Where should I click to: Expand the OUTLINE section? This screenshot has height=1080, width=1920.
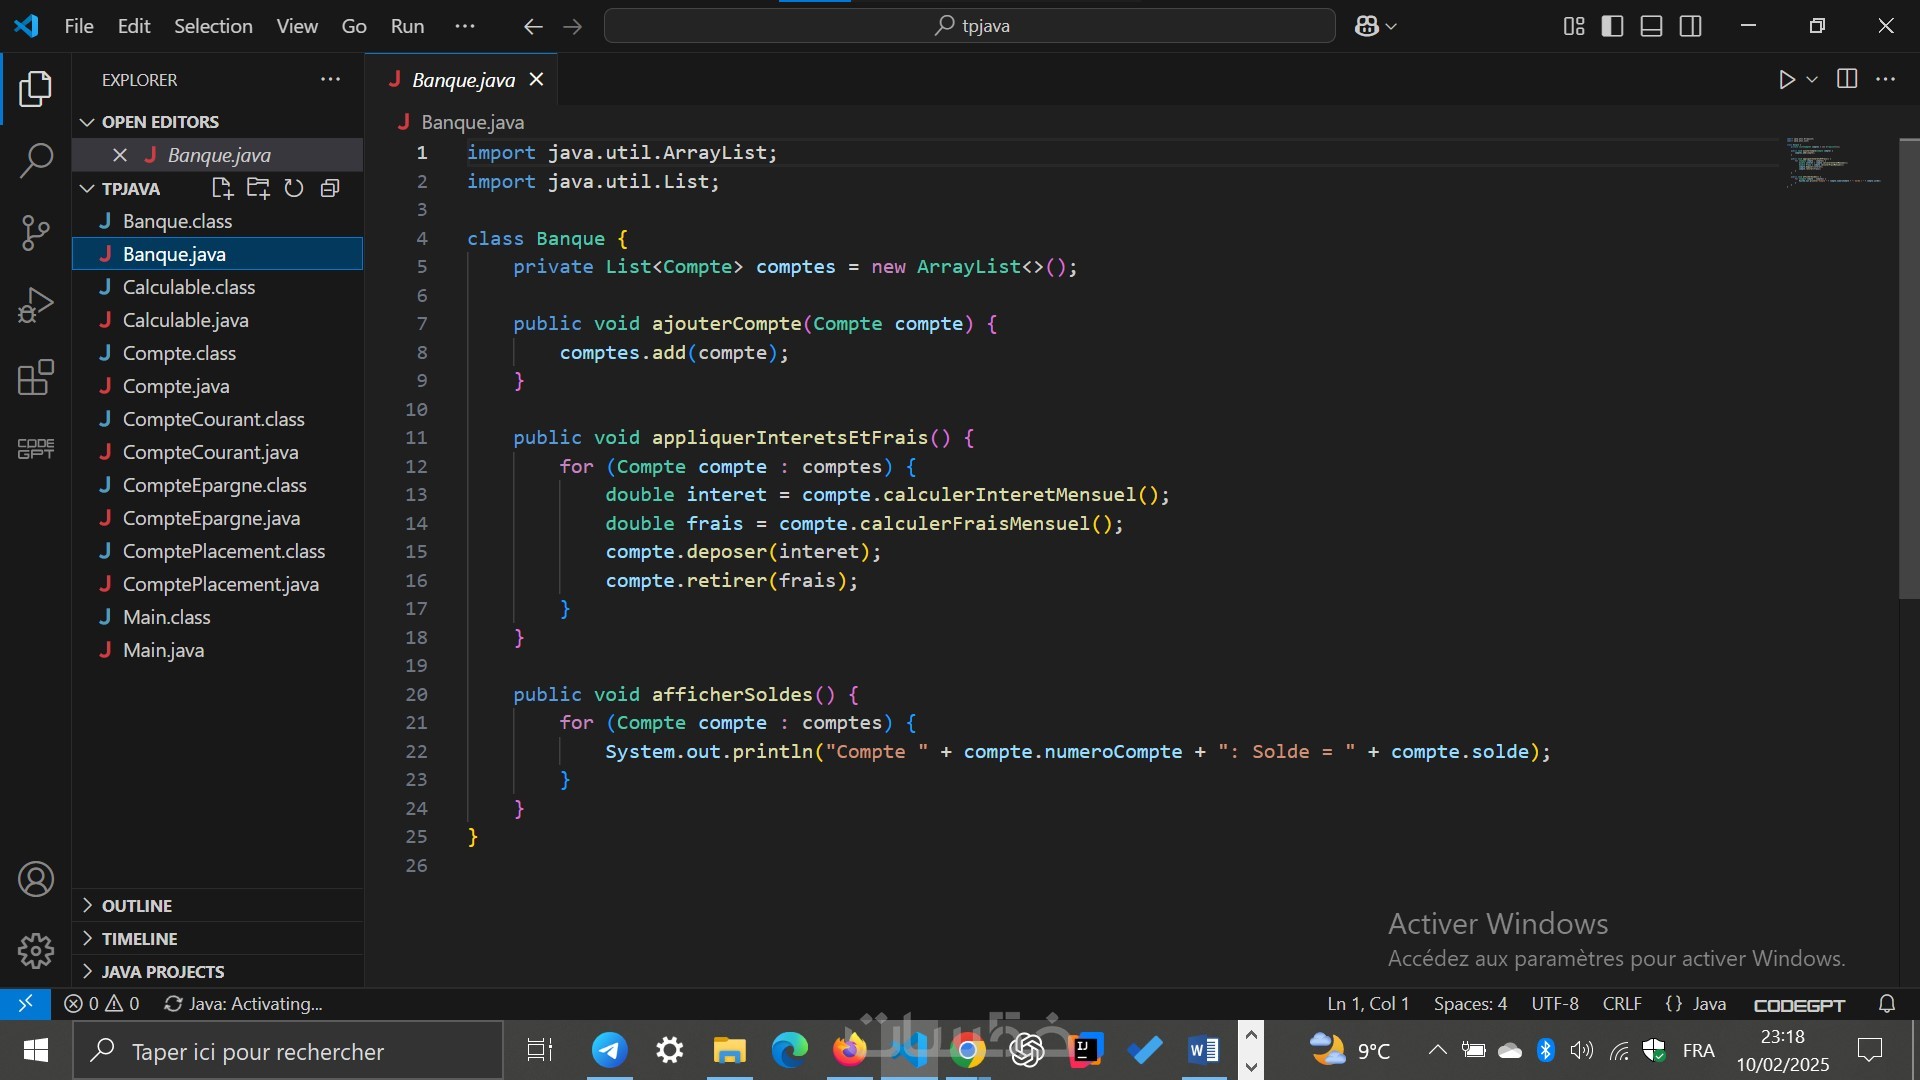click(x=137, y=906)
